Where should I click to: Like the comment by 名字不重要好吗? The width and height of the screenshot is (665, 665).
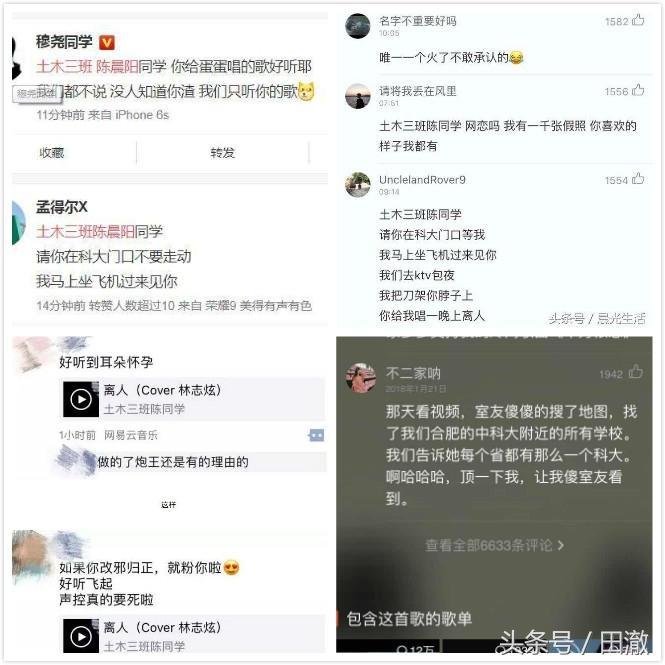coord(637,20)
